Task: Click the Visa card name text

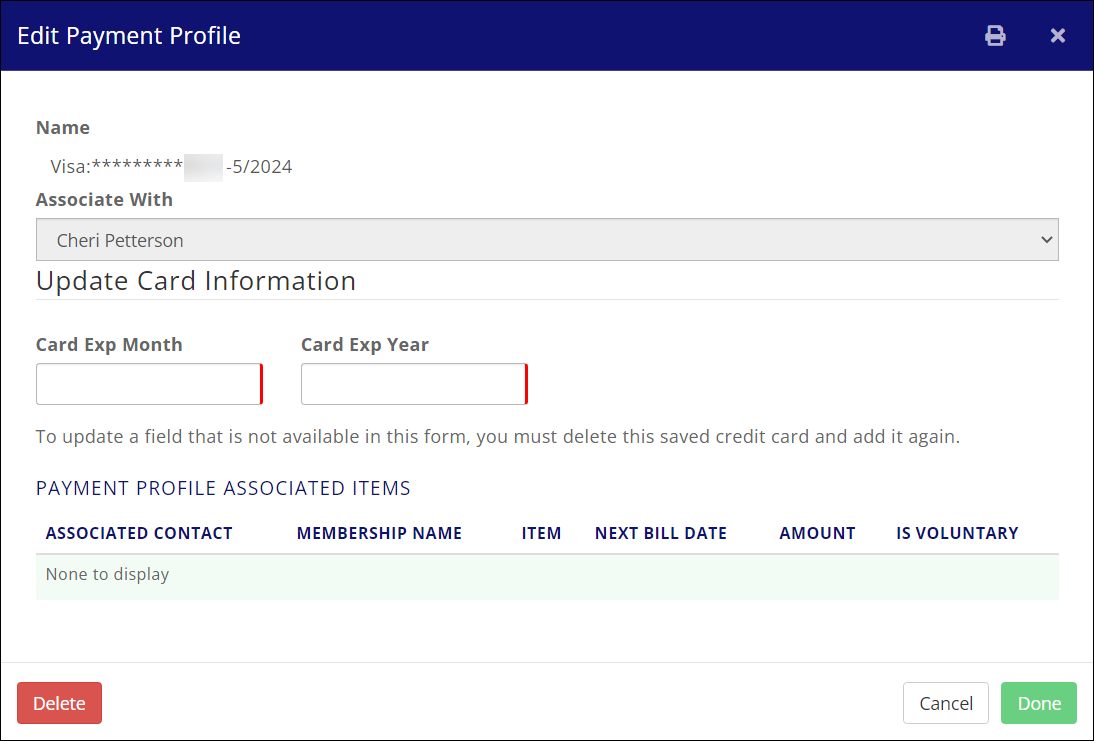Action: [171, 167]
